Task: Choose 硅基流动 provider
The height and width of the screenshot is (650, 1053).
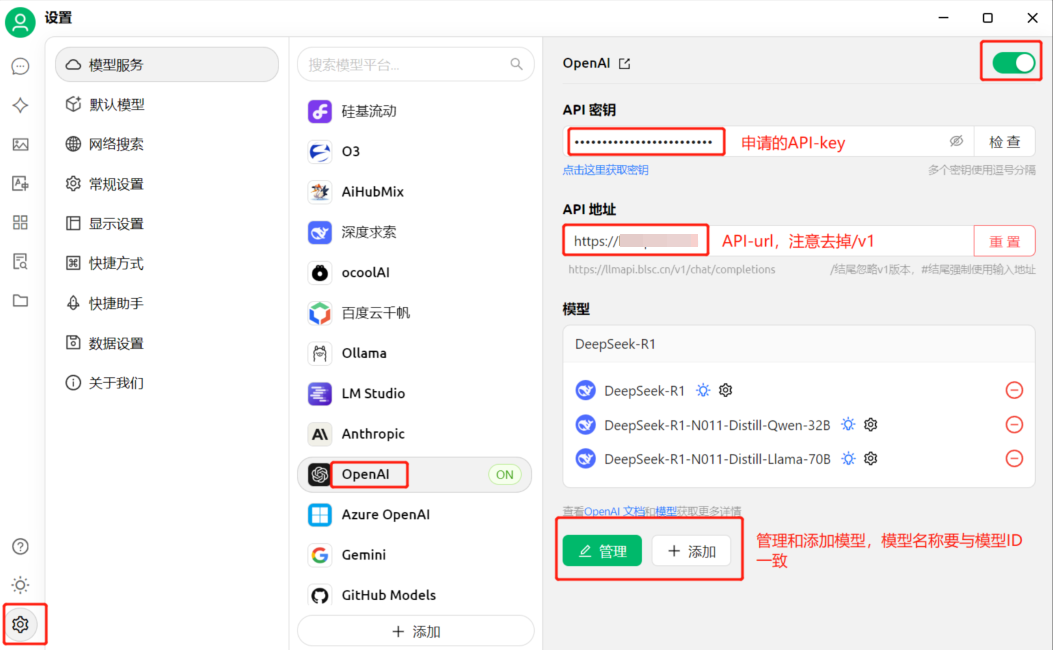Action: tap(415, 111)
